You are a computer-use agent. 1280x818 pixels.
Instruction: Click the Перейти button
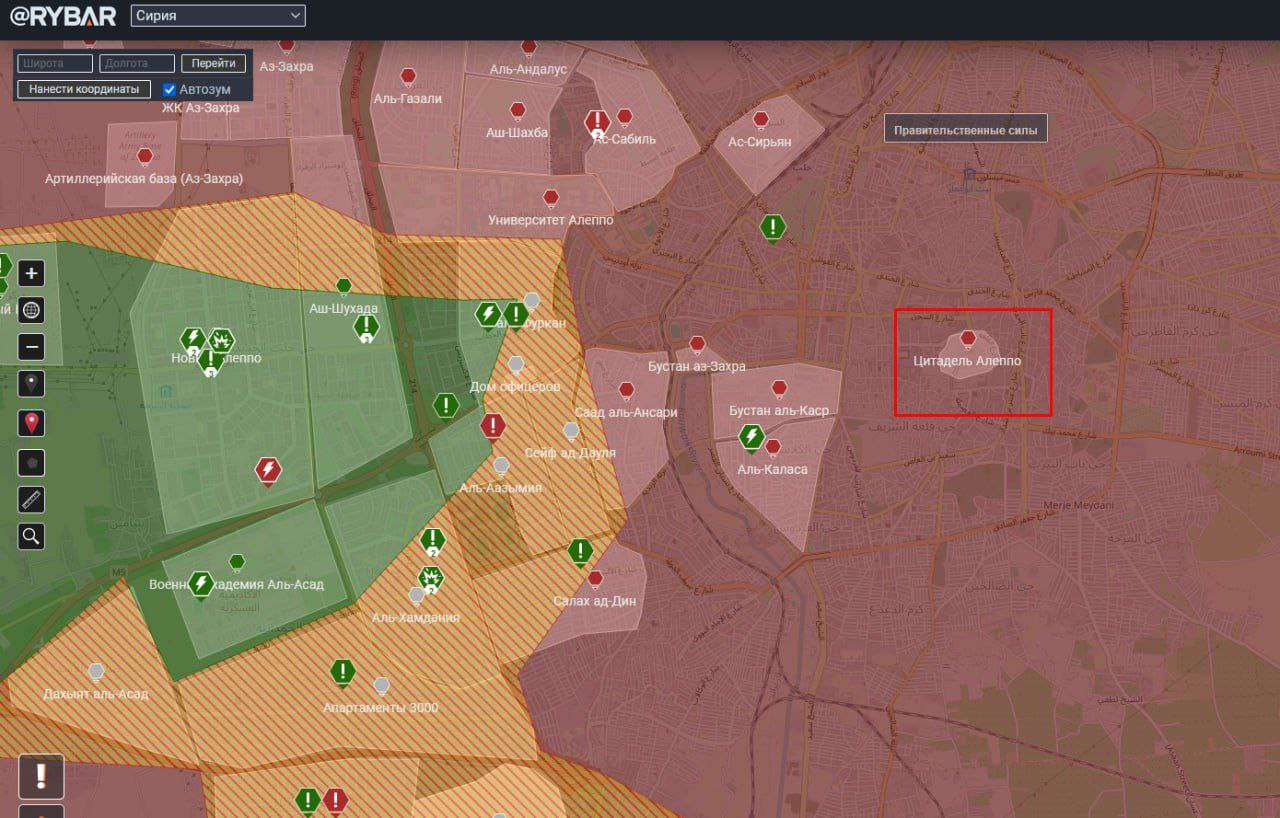[214, 63]
